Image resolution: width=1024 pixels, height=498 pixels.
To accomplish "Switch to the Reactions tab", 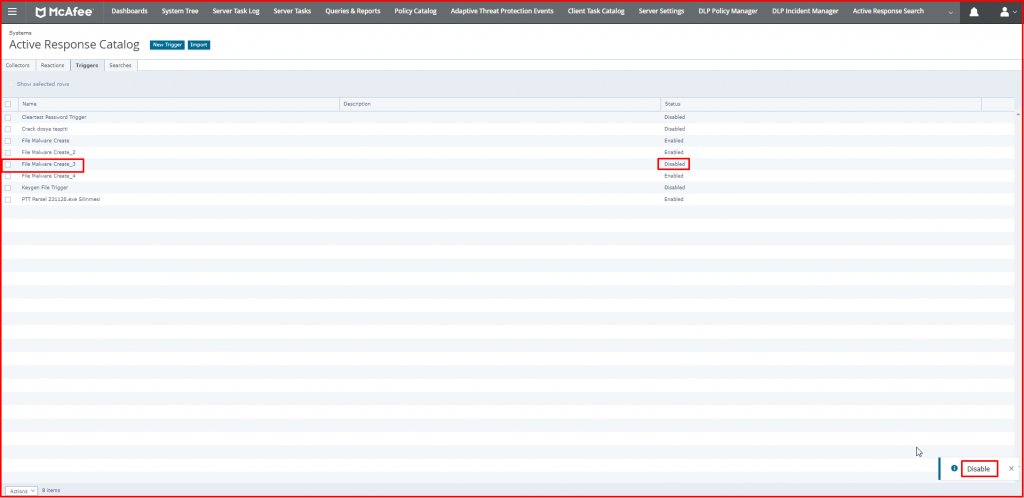I will (x=52, y=65).
